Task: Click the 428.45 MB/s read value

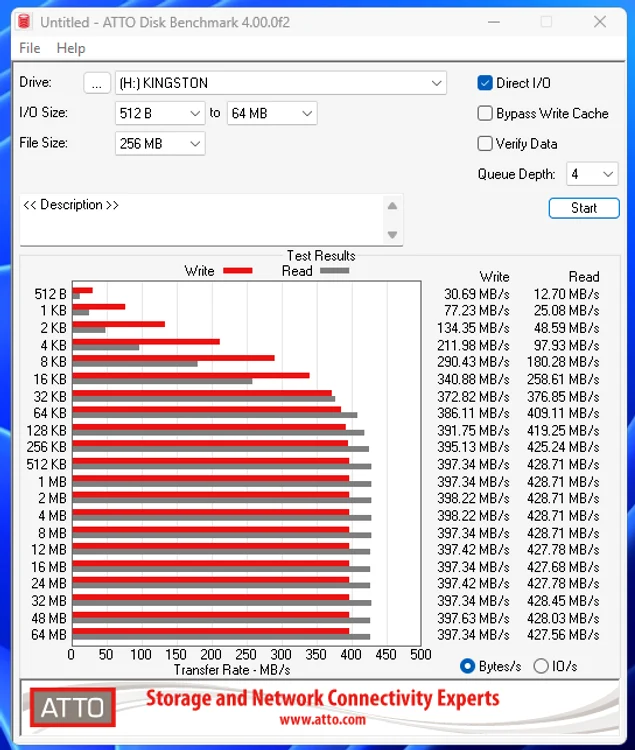Action: coord(563,601)
